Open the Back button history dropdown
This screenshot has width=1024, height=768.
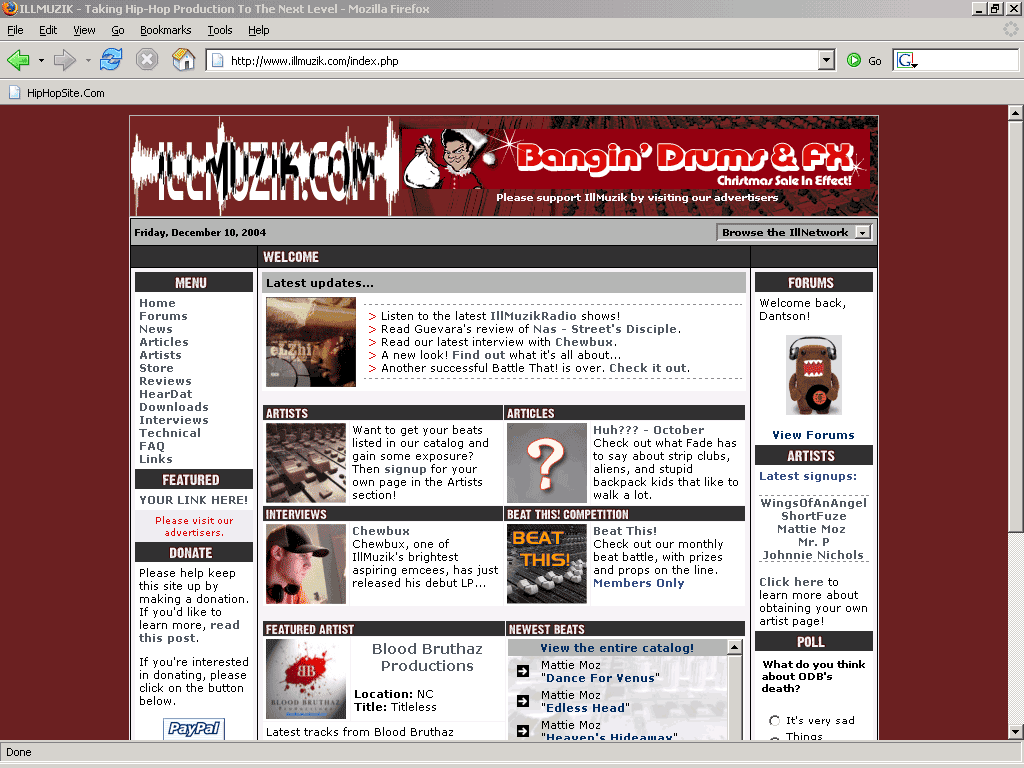click(41, 61)
